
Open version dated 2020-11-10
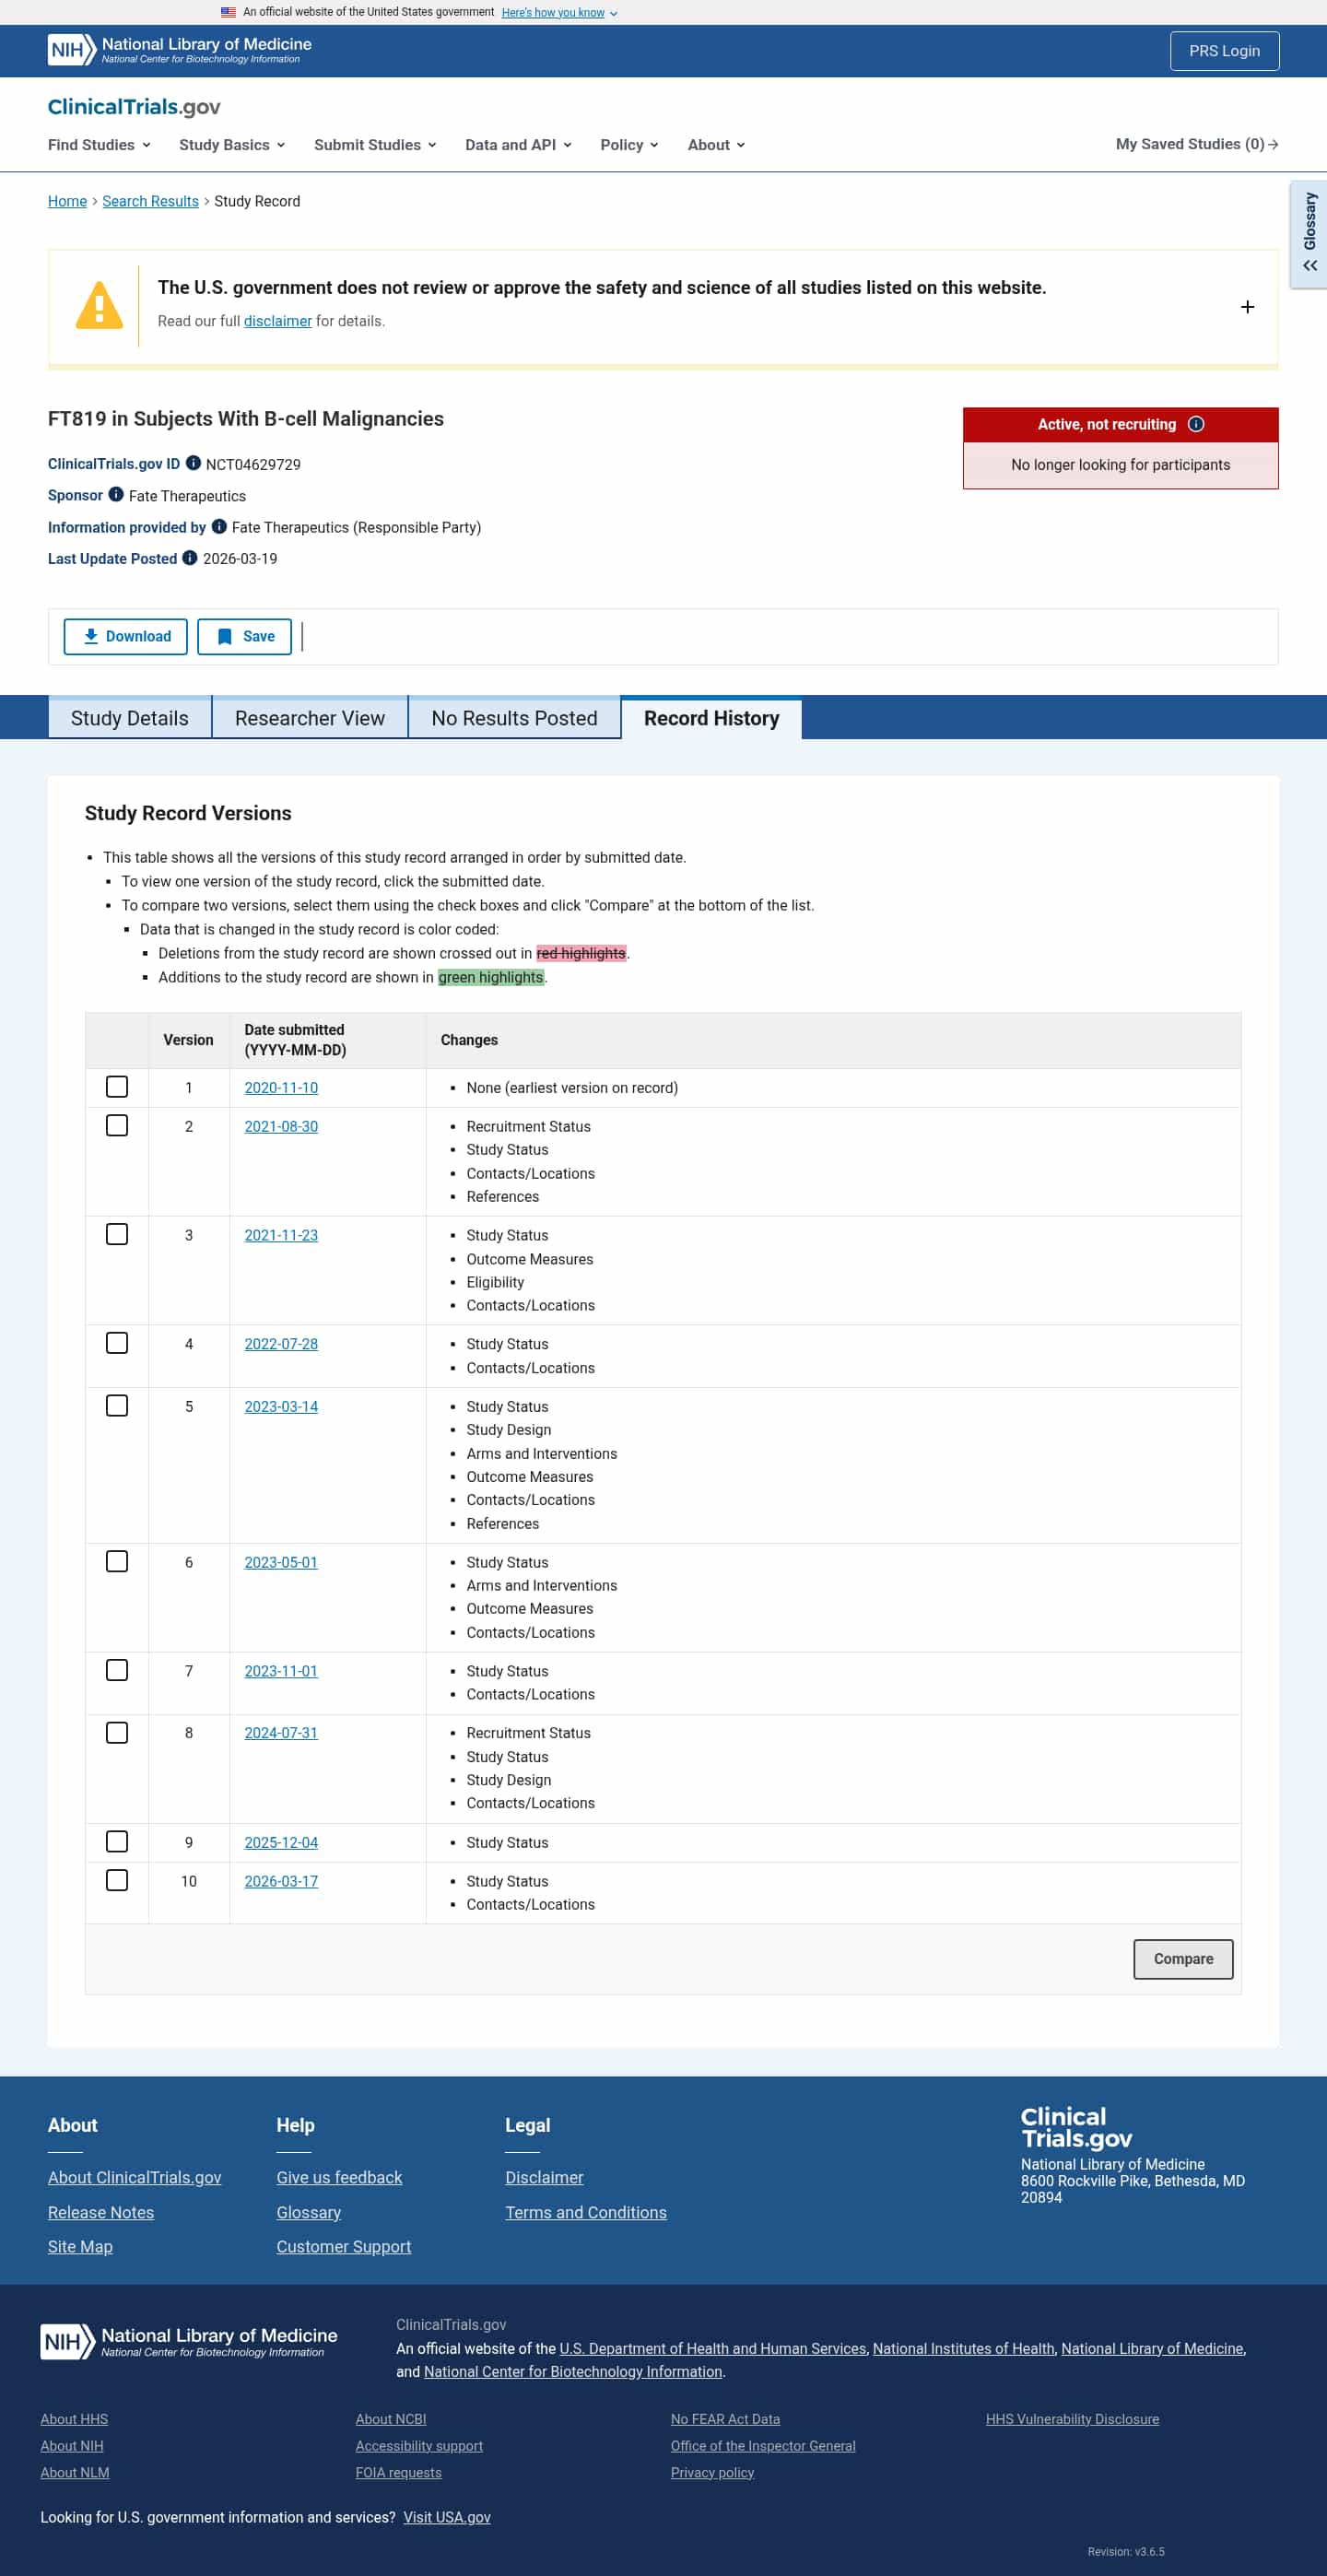click(x=281, y=1087)
